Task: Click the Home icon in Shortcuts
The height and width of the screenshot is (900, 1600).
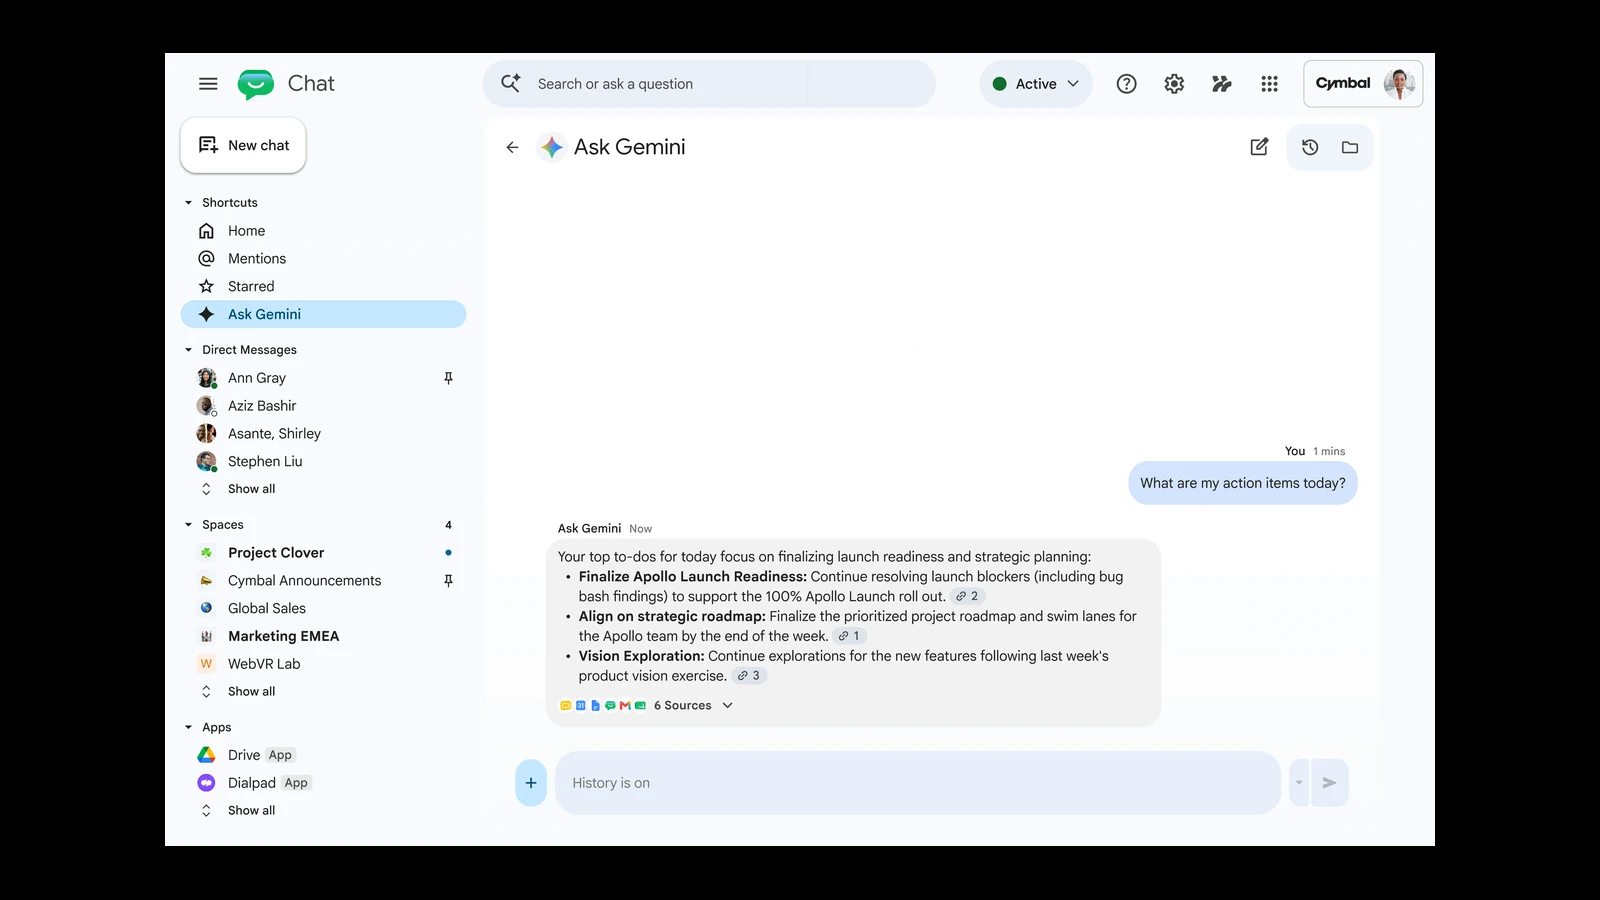Action: point(207,231)
